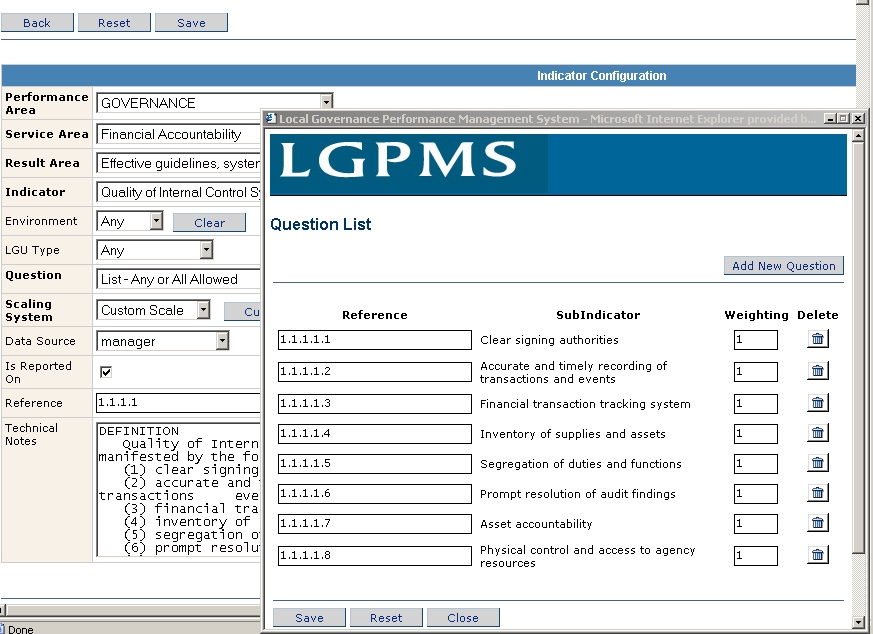
Task: Open the Scaling System dropdown
Action: pos(204,310)
